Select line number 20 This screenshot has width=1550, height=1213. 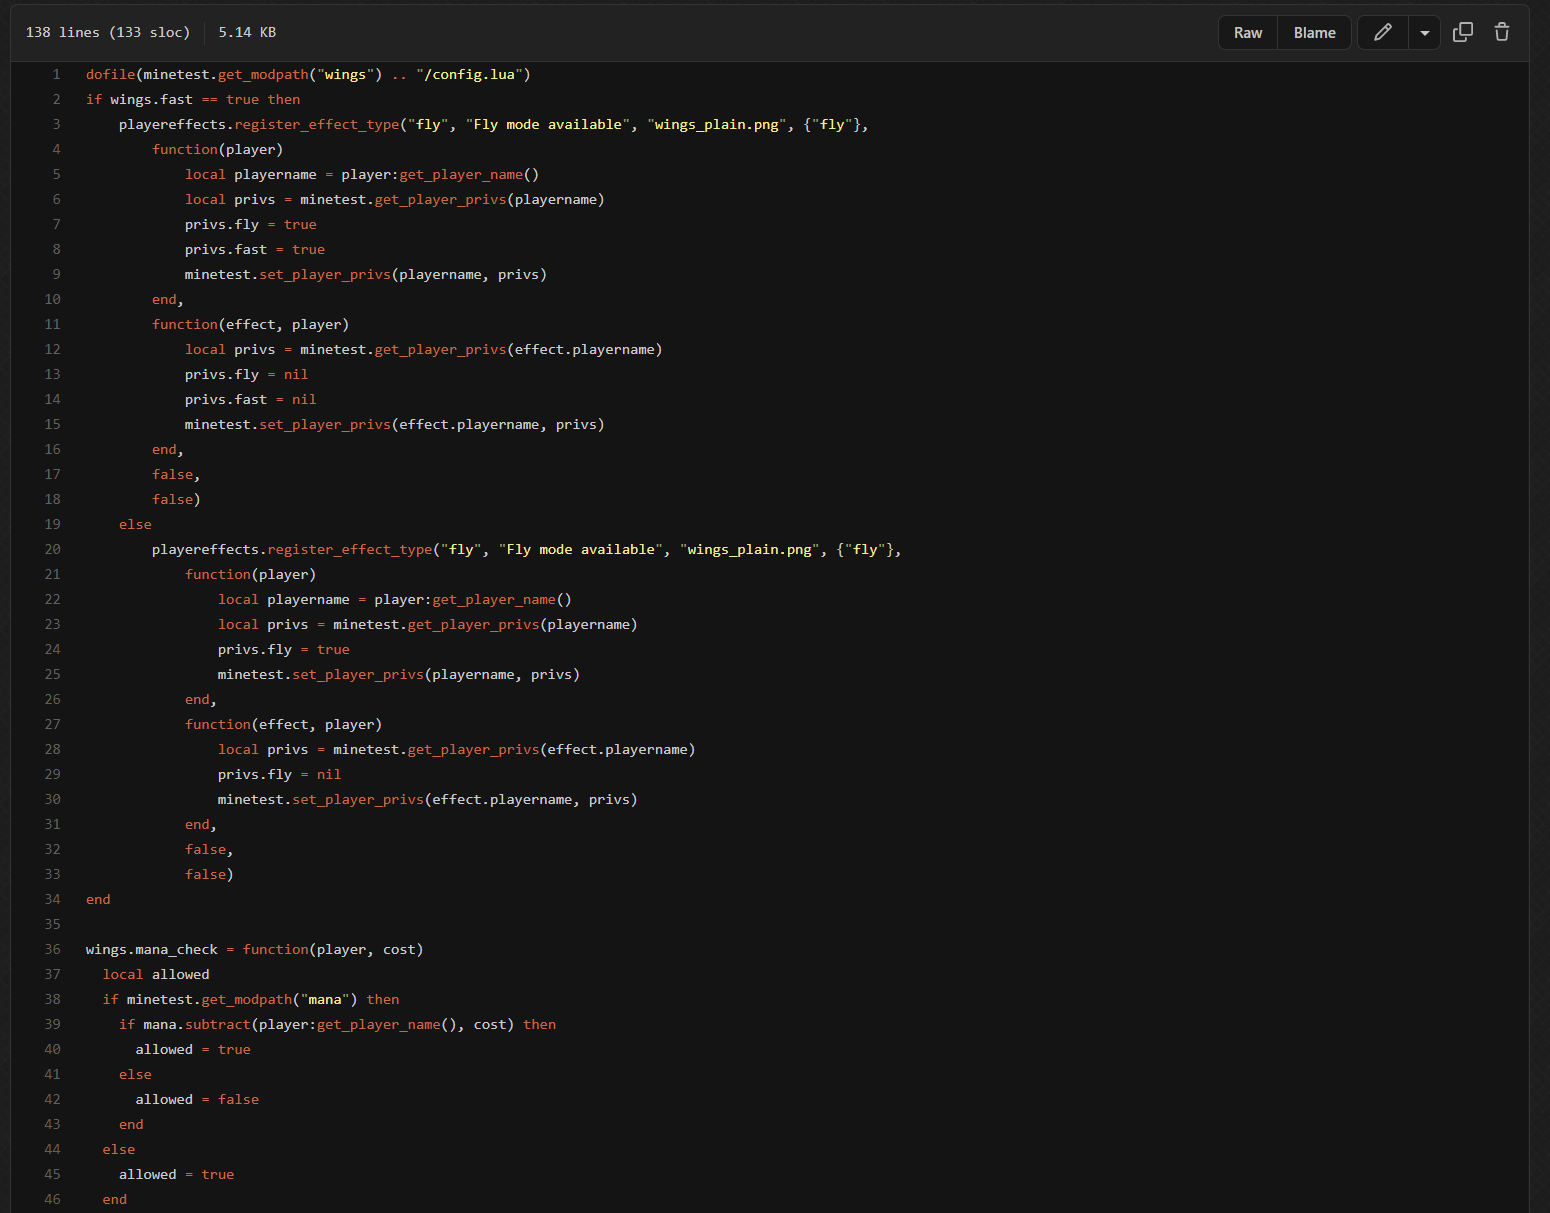53,550
